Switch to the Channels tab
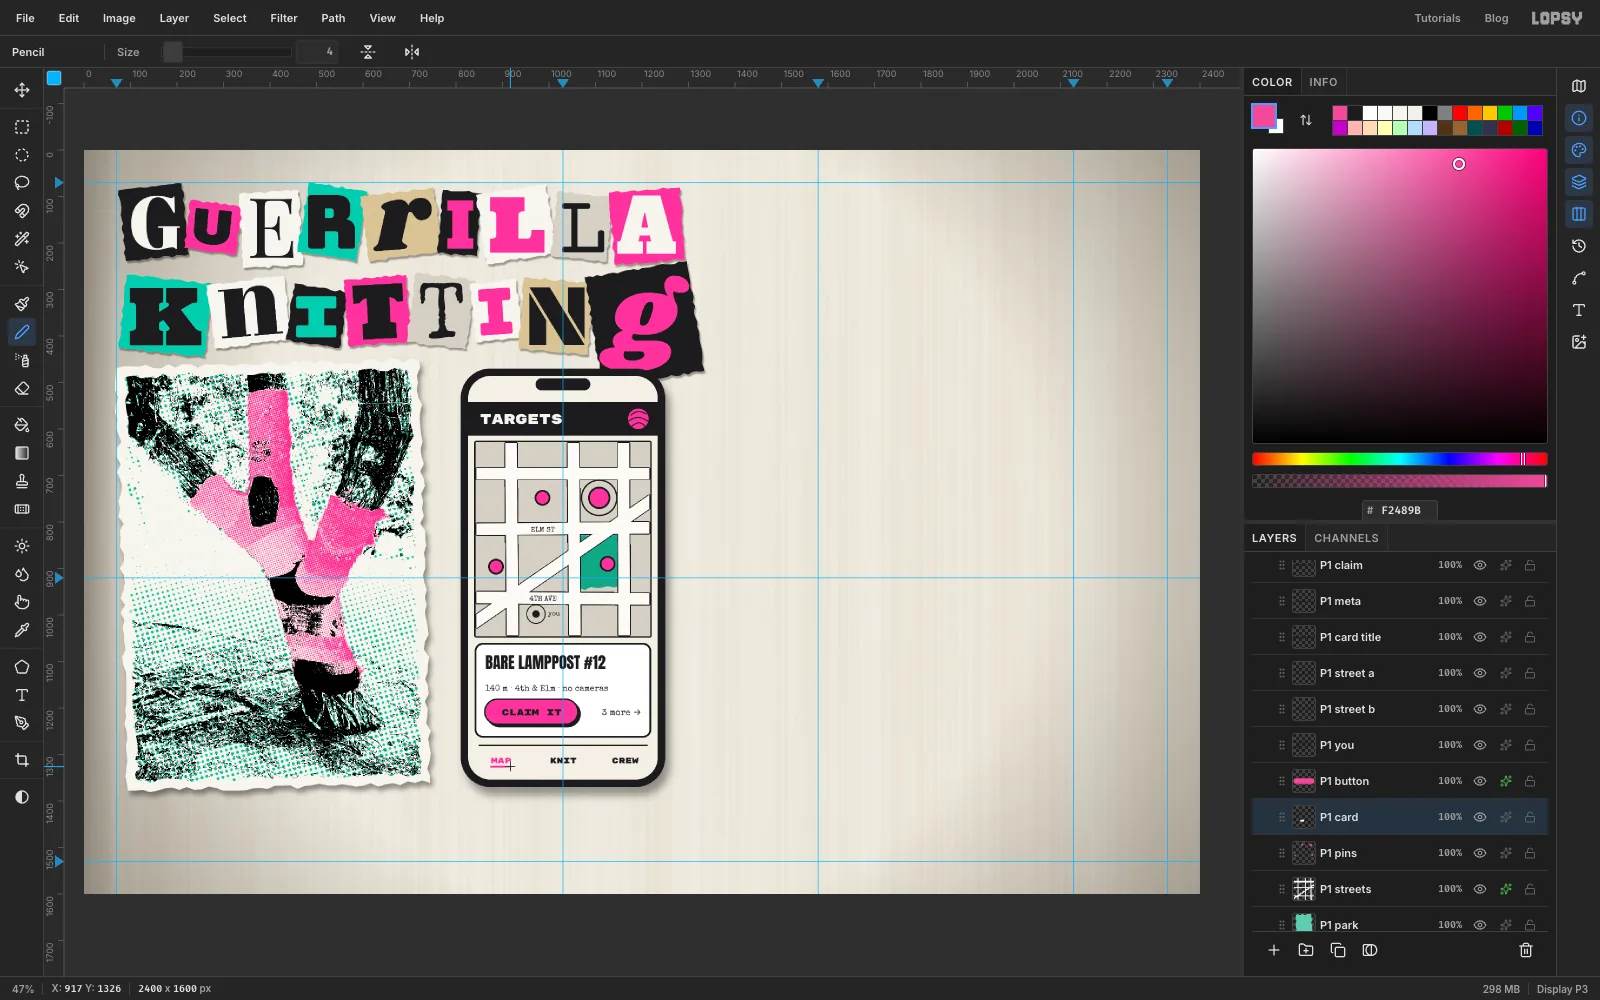1600x1000 pixels. (x=1346, y=538)
